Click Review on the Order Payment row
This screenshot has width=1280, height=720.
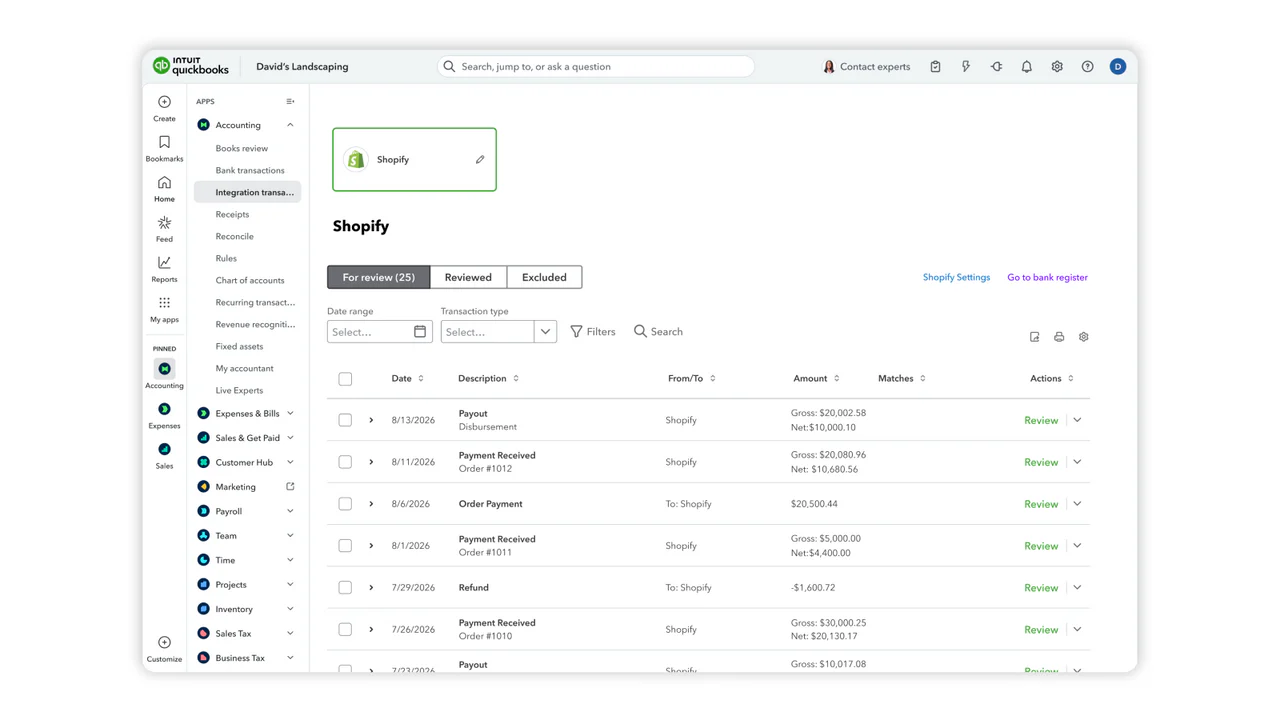1040,503
